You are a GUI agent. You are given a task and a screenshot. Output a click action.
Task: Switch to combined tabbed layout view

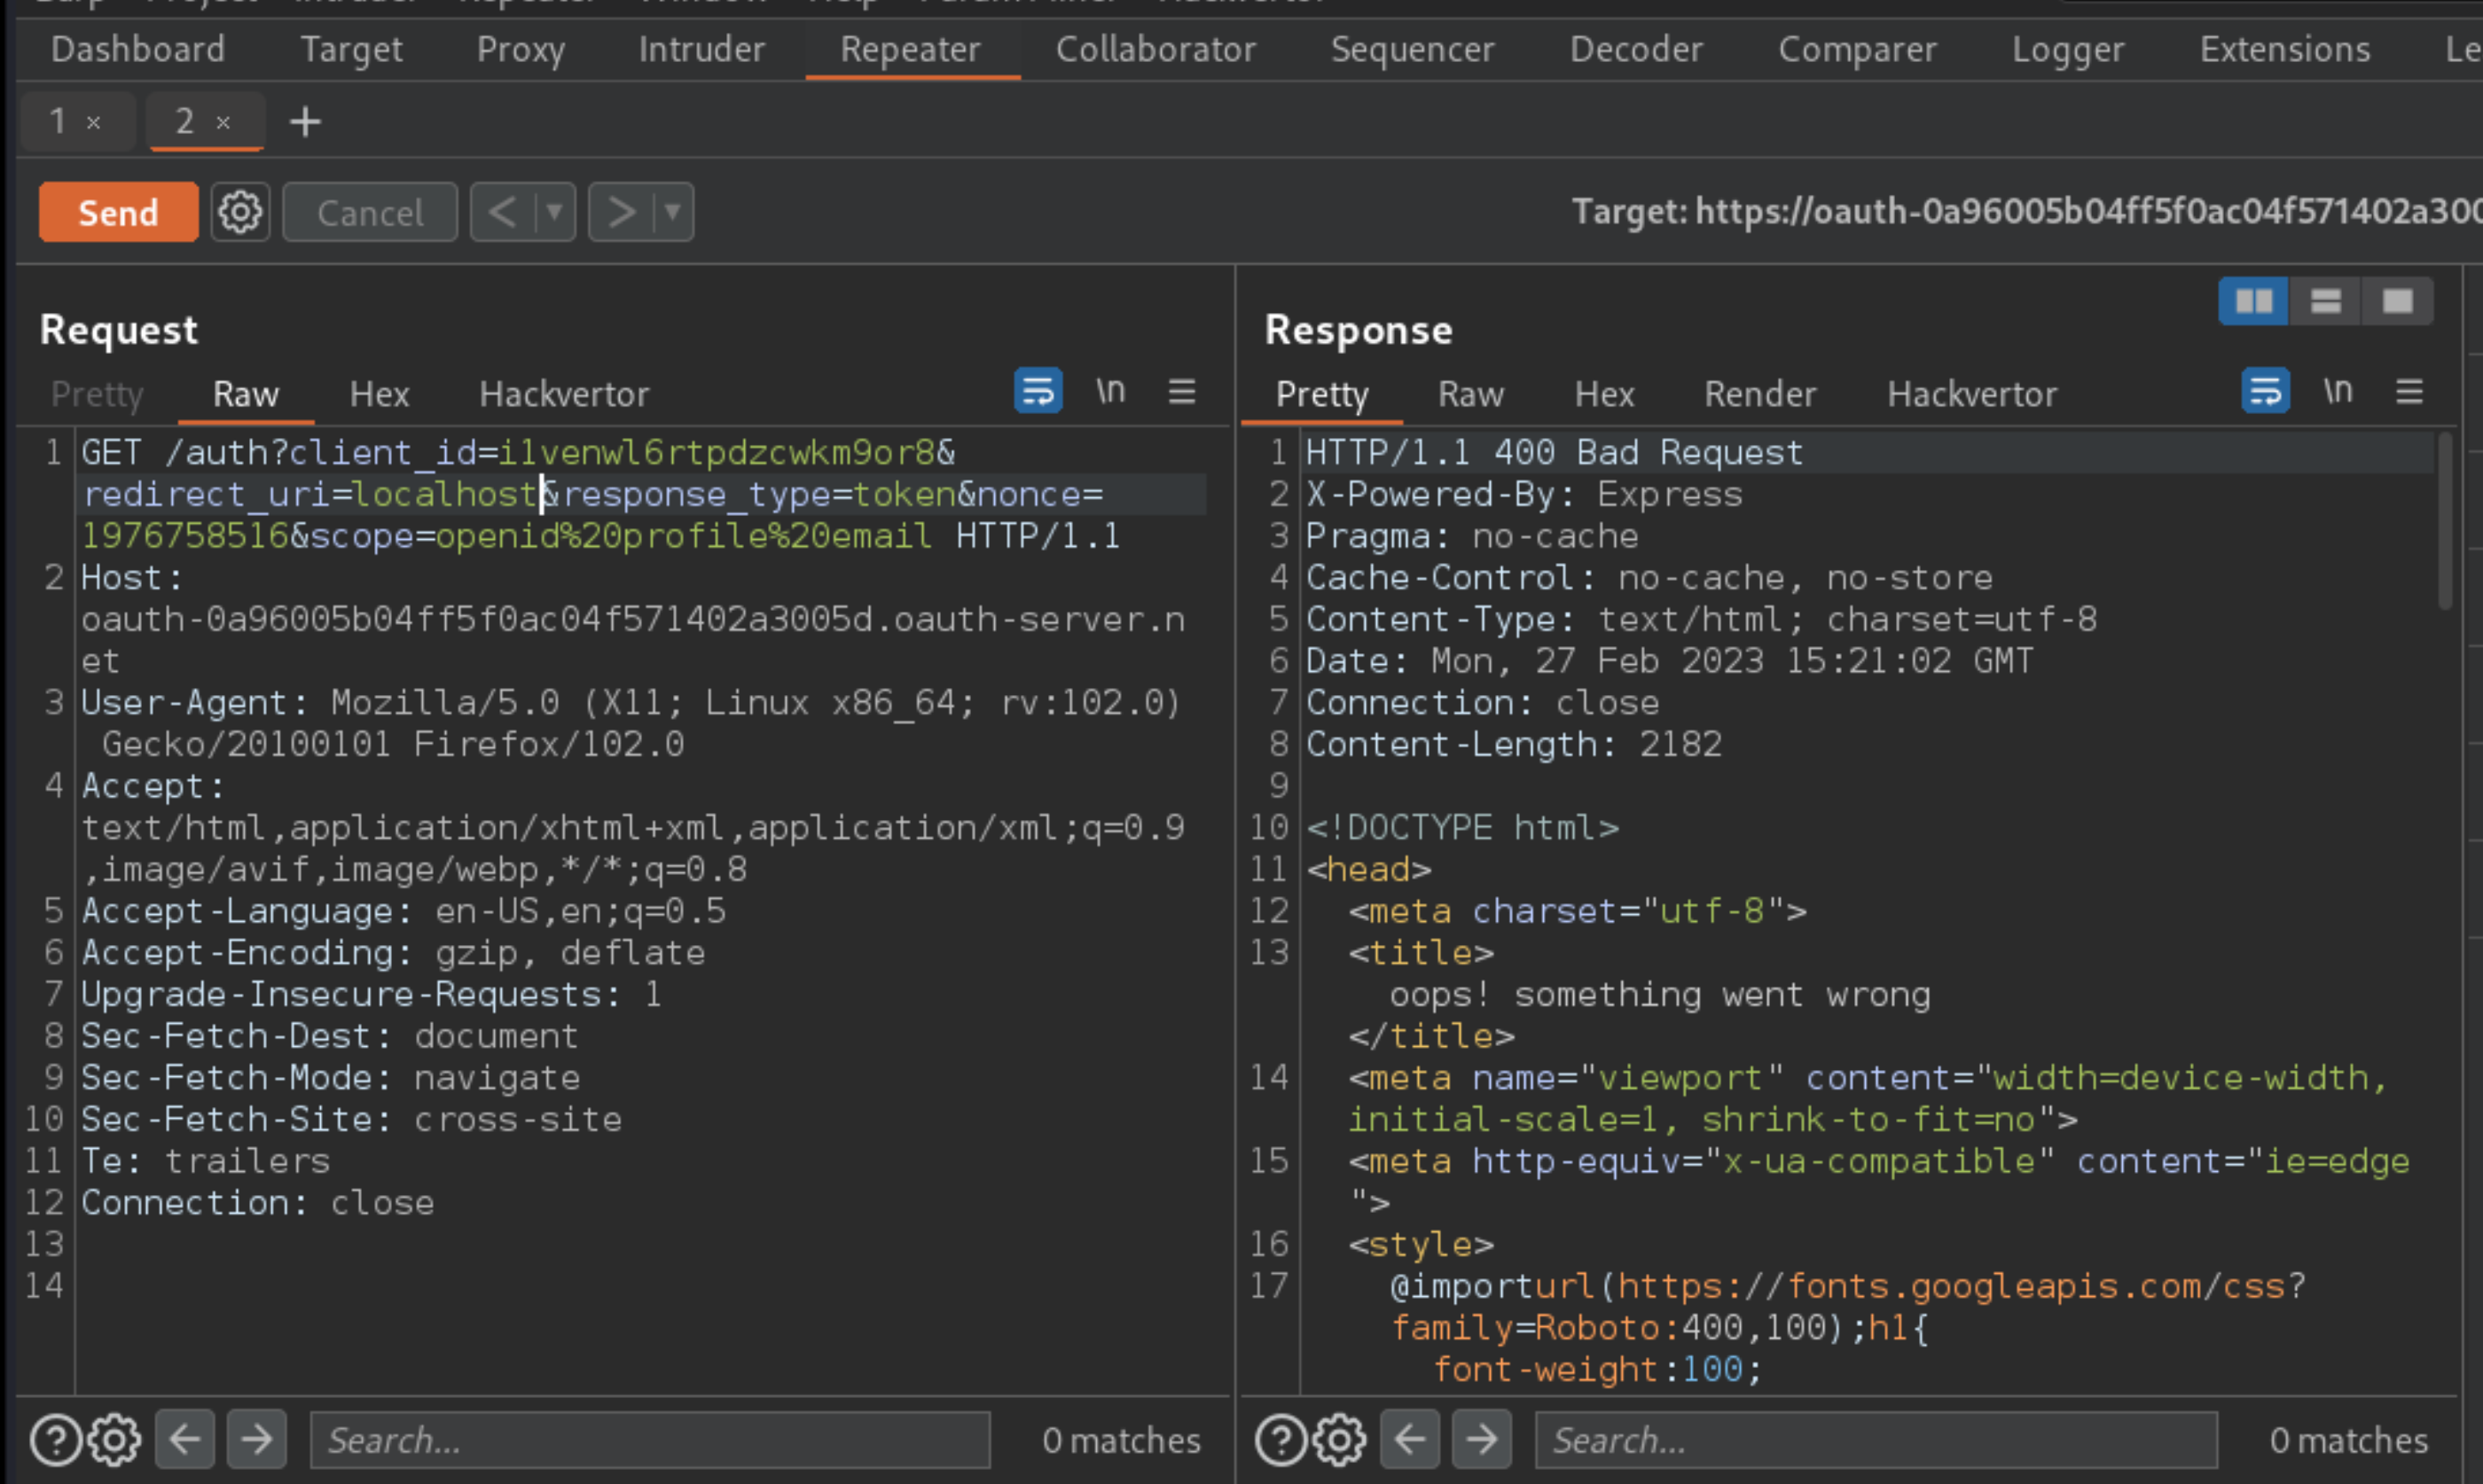pos(2397,302)
